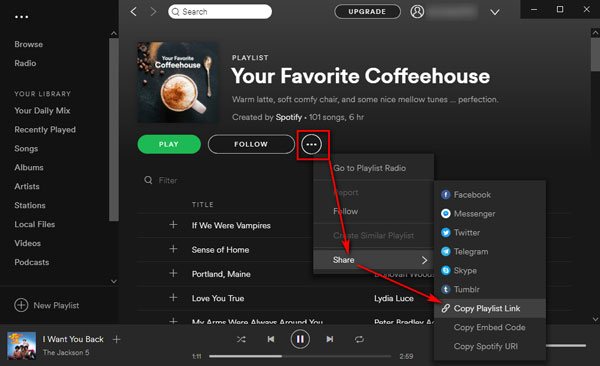Skip to previous track
This screenshot has height=366, width=600.
point(271,339)
